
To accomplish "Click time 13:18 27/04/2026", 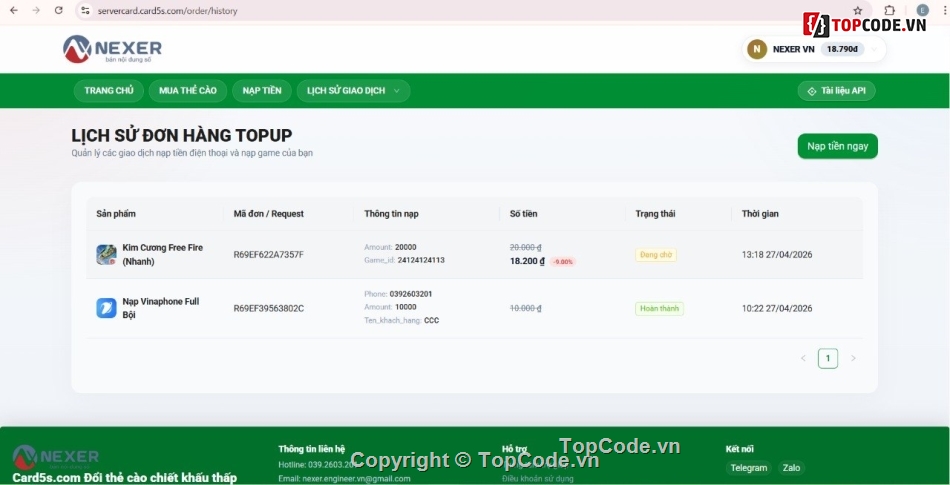I will coord(777,255).
